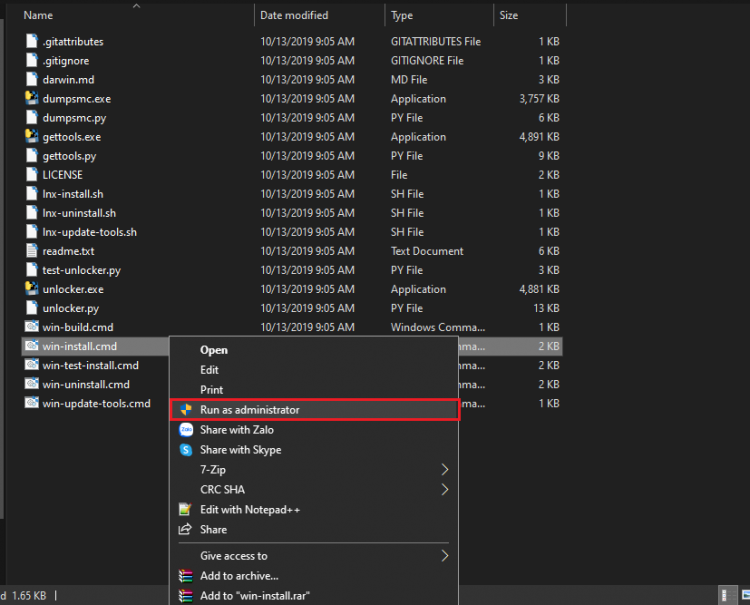Click the 4,891 KB size value
This screenshot has width=750, height=605.
(x=539, y=137)
